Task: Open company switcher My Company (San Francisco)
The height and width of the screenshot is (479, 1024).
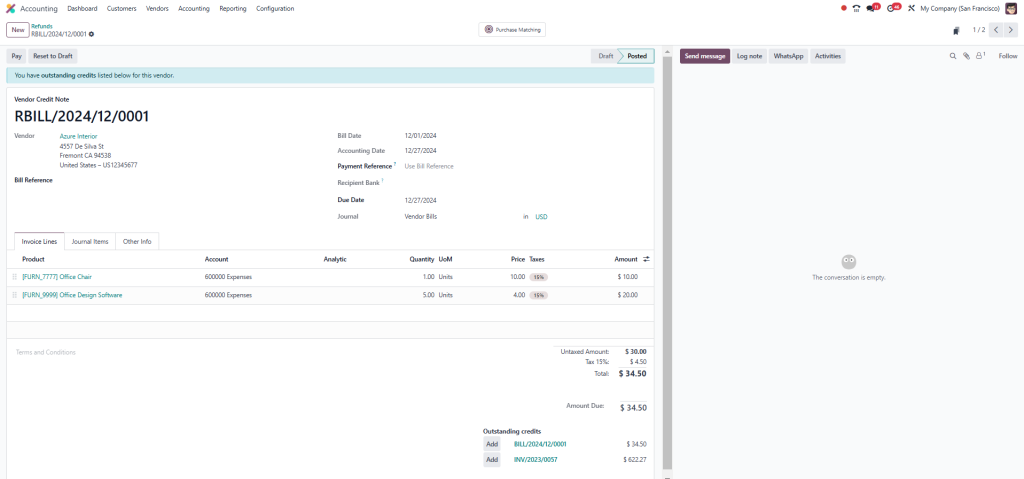Action: pos(959,8)
